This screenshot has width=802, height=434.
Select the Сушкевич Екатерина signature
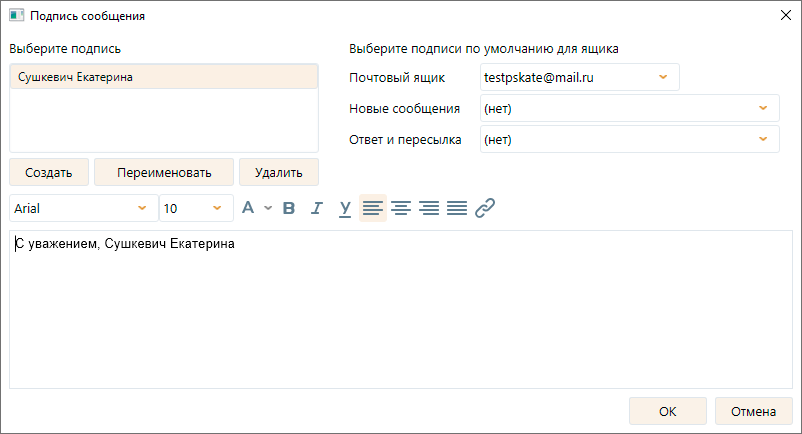163,77
